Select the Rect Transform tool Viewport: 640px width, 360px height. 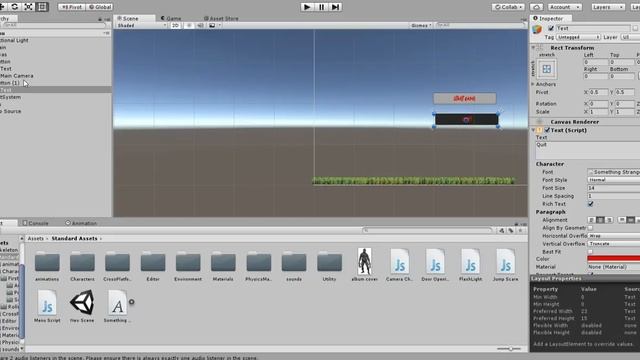(x=42, y=7)
